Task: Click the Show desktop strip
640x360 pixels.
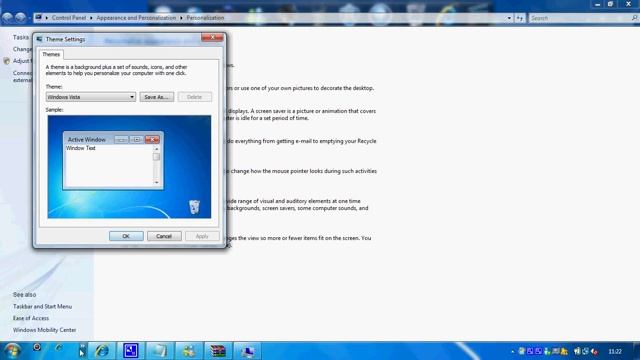Action: [x=636, y=351]
